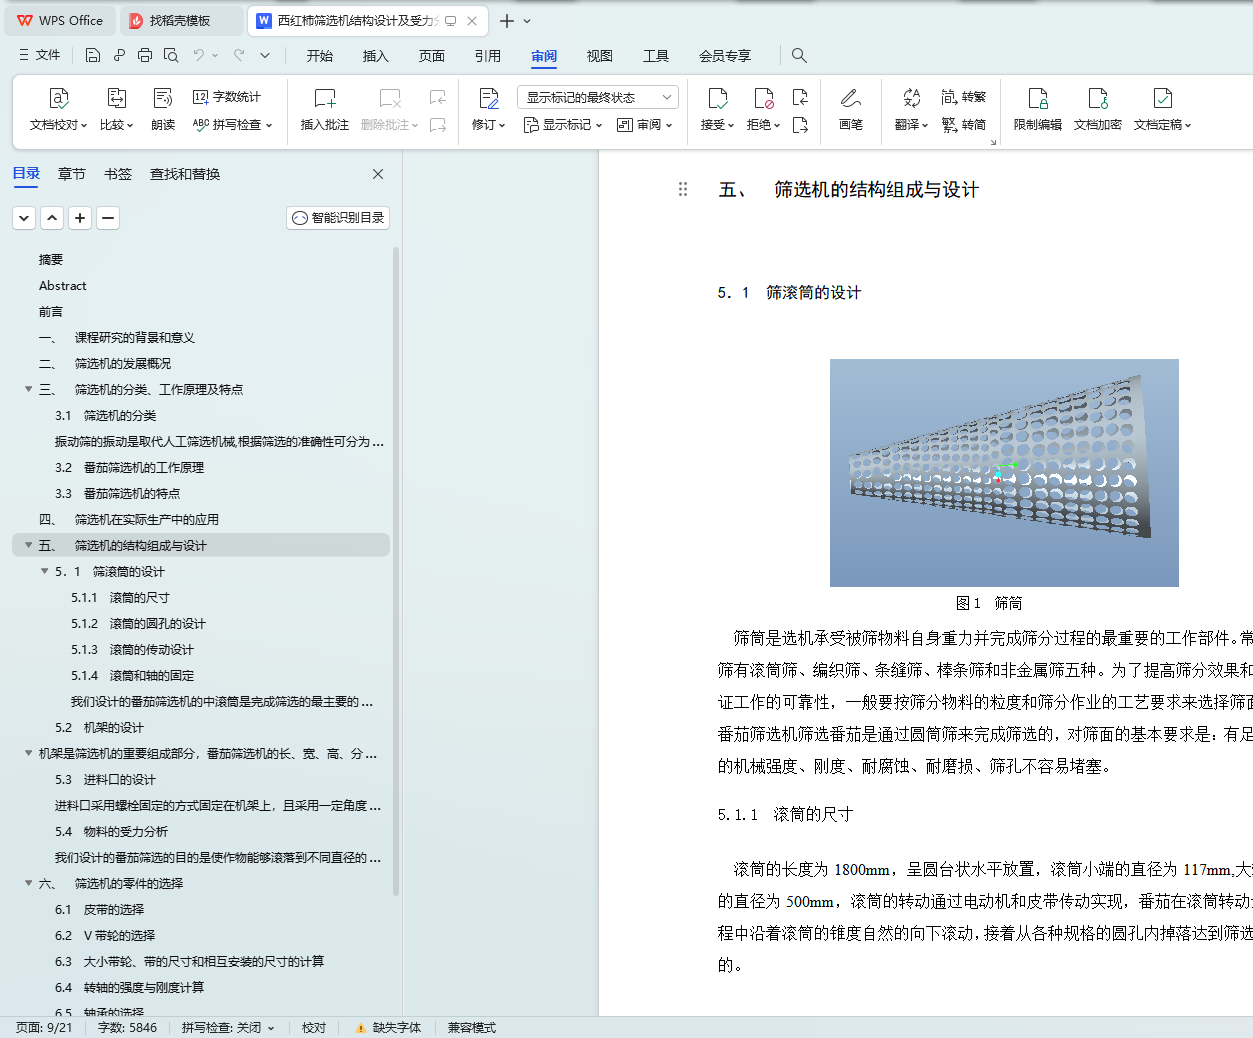
Task: Collapse the 三、筛选机的分类 outline section
Action: pos(28,389)
